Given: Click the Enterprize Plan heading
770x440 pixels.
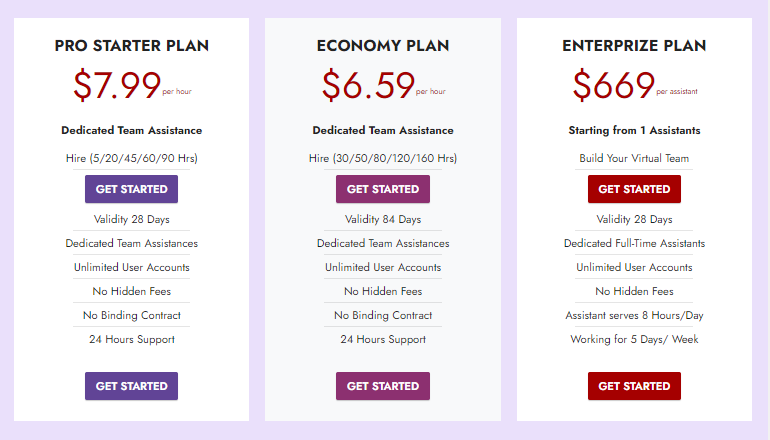Looking at the screenshot, I should coord(634,46).
